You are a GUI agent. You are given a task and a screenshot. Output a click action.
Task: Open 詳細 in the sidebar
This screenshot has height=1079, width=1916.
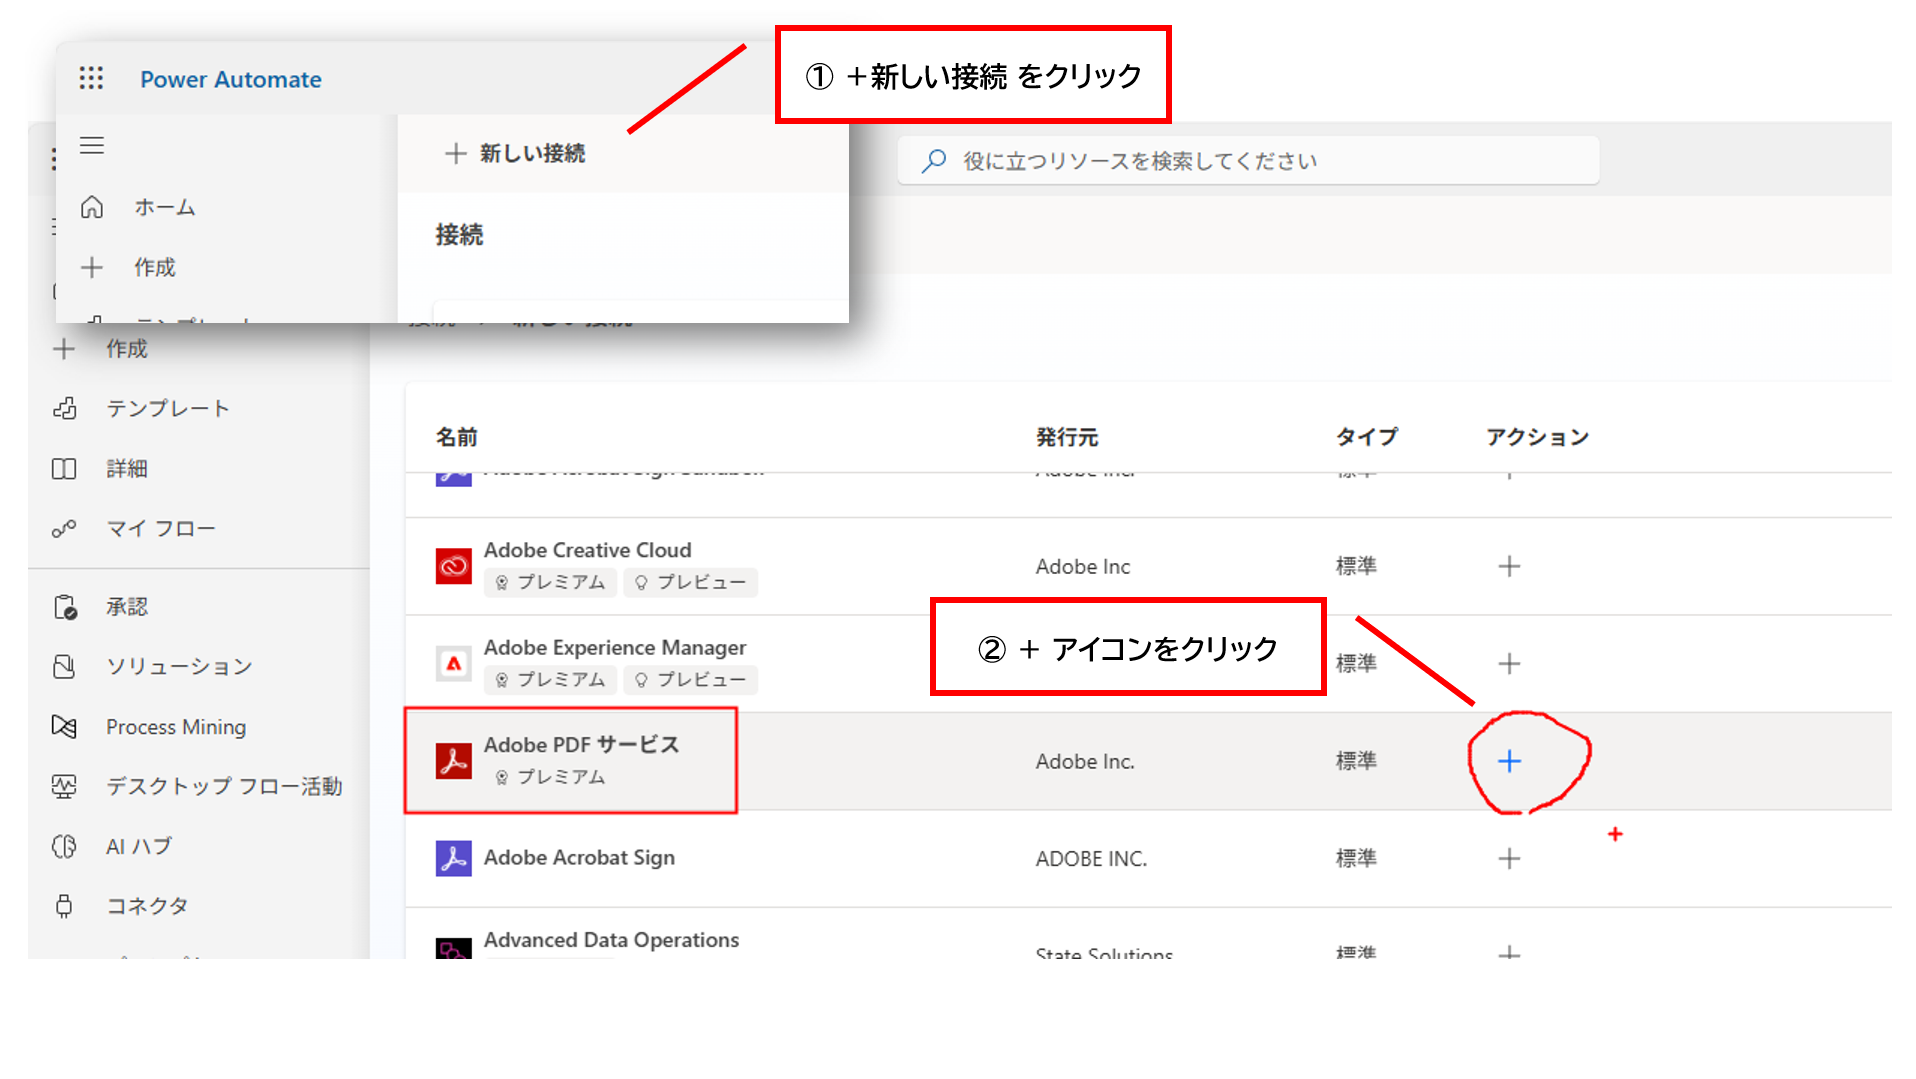127,468
